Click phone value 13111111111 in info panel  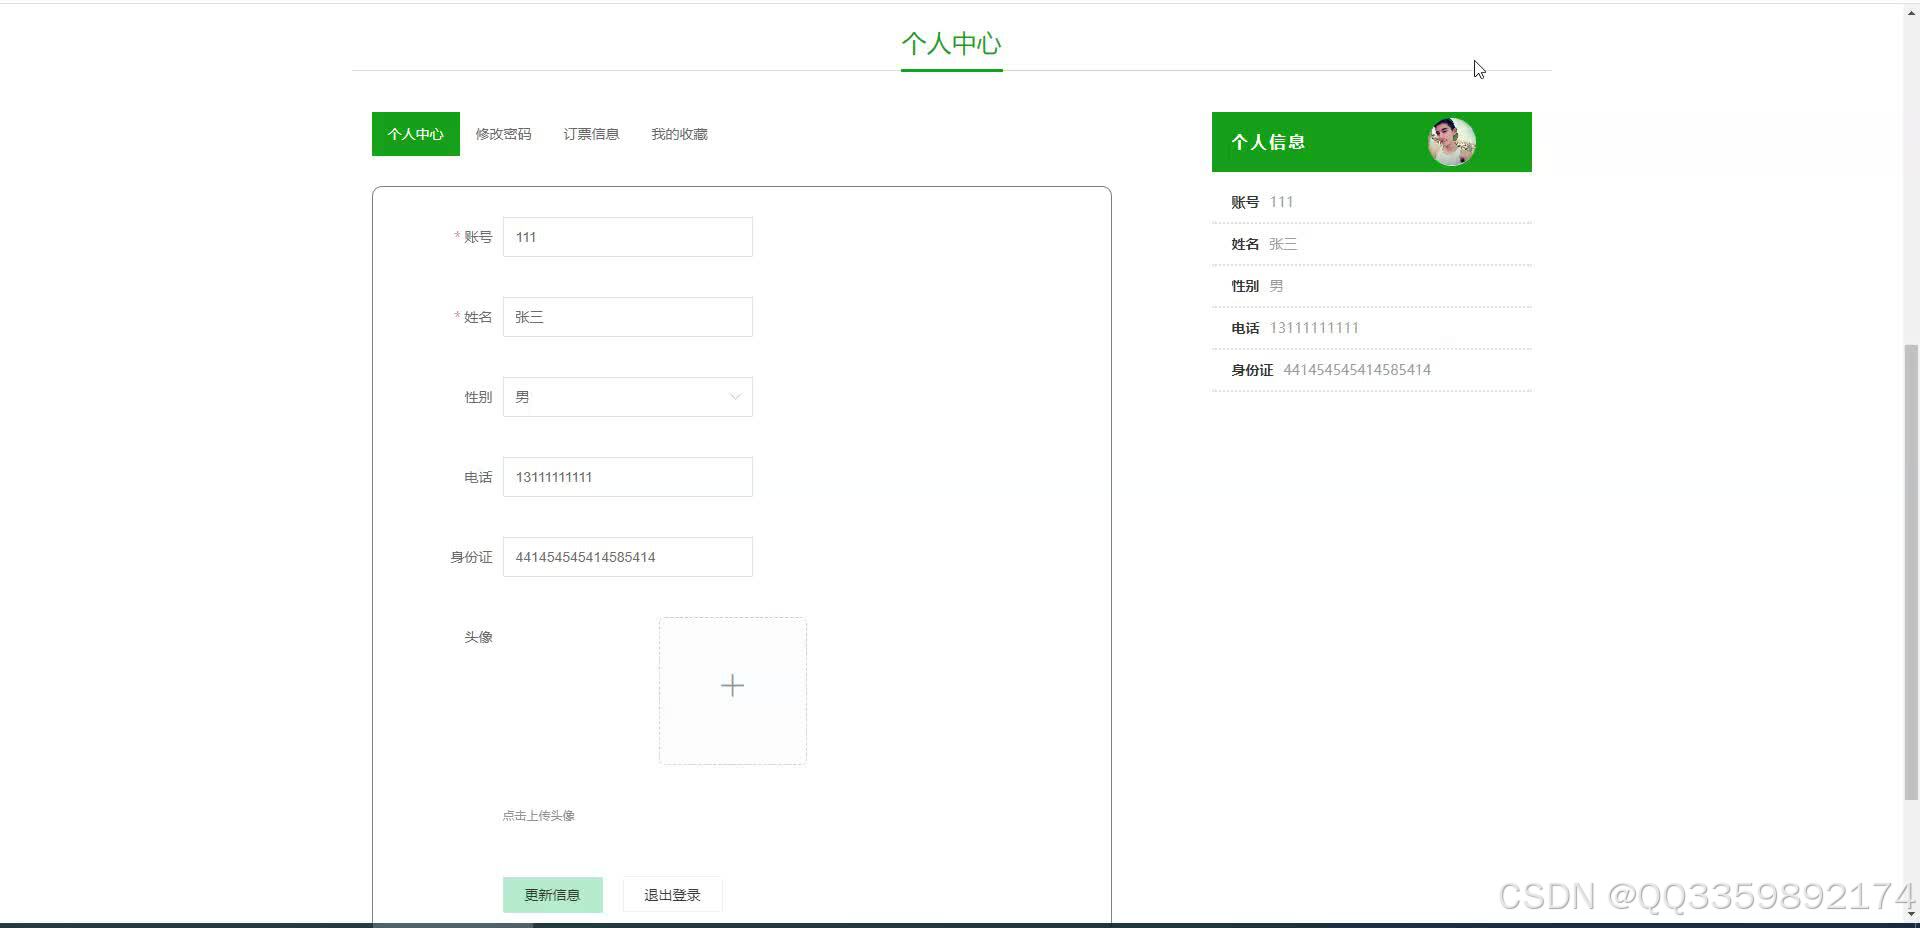click(x=1314, y=328)
